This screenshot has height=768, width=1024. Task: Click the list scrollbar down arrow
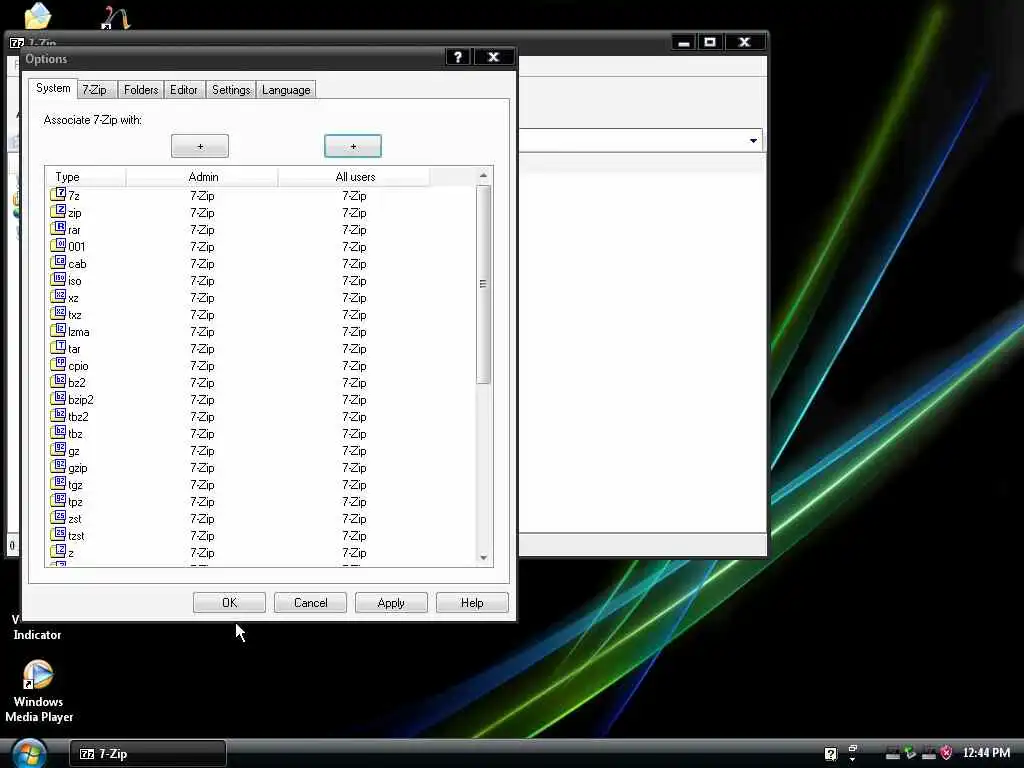coord(483,557)
